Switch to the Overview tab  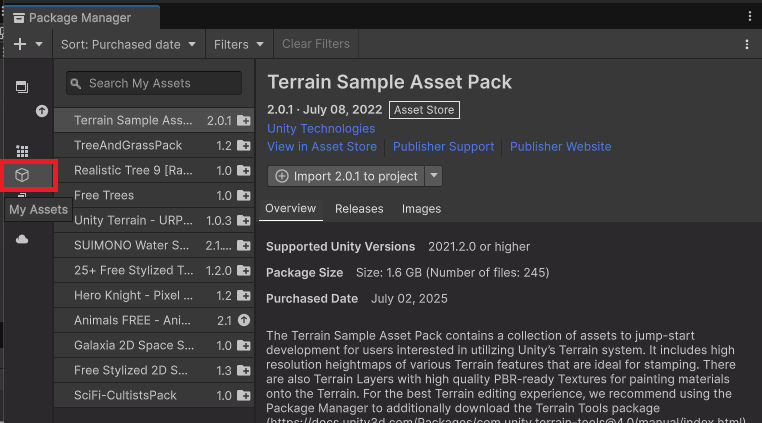tap(290, 209)
